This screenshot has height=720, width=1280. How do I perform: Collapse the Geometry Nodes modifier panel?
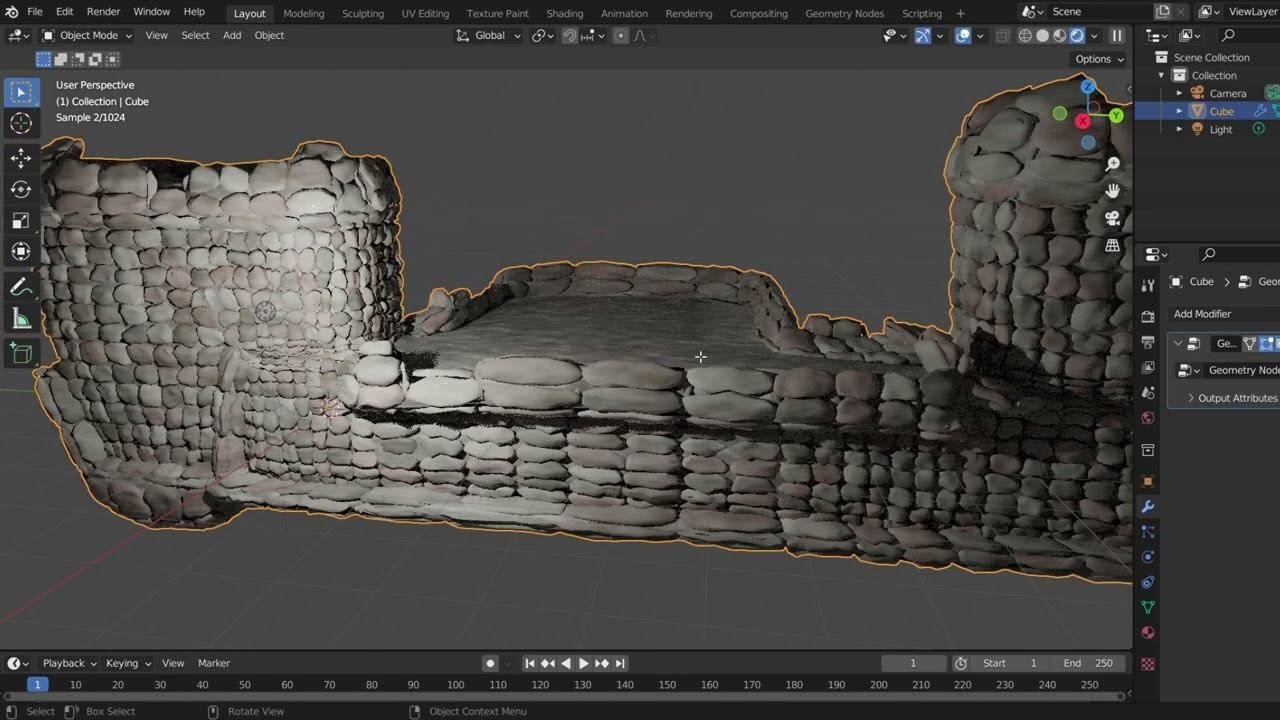[x=1178, y=344]
